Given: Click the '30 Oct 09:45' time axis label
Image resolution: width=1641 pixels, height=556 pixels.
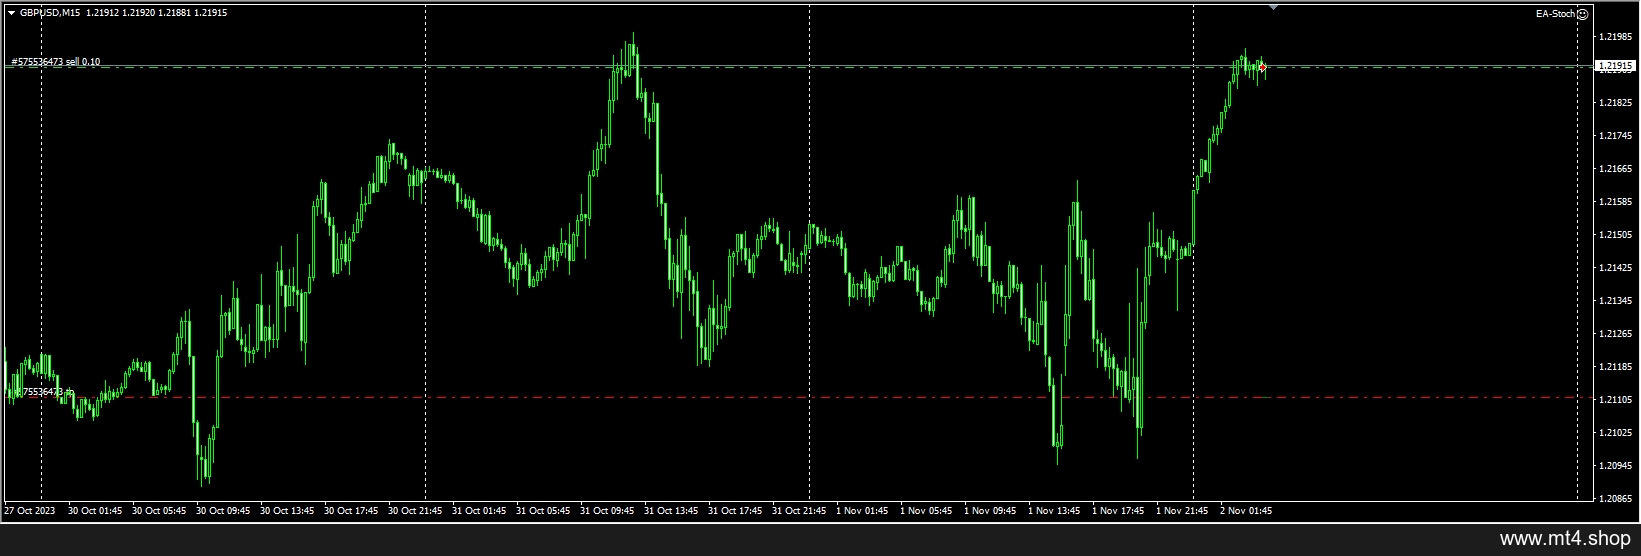Looking at the screenshot, I should point(223,511).
